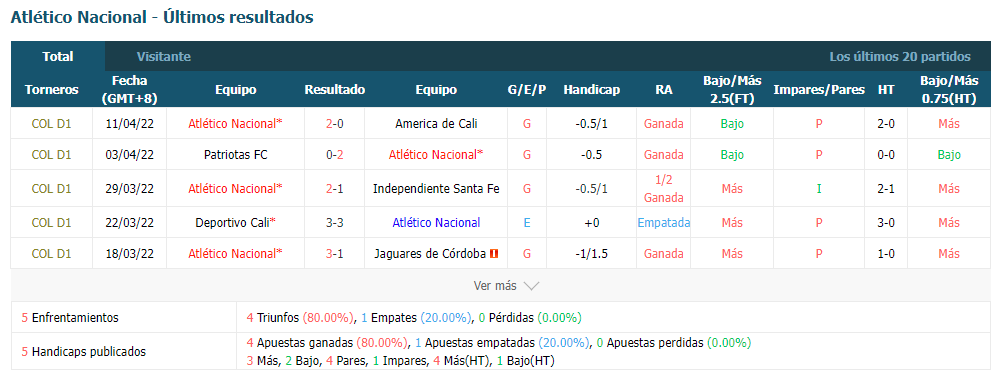
Task: Open the Los últimos 20 partidos selector
Action: [900, 57]
